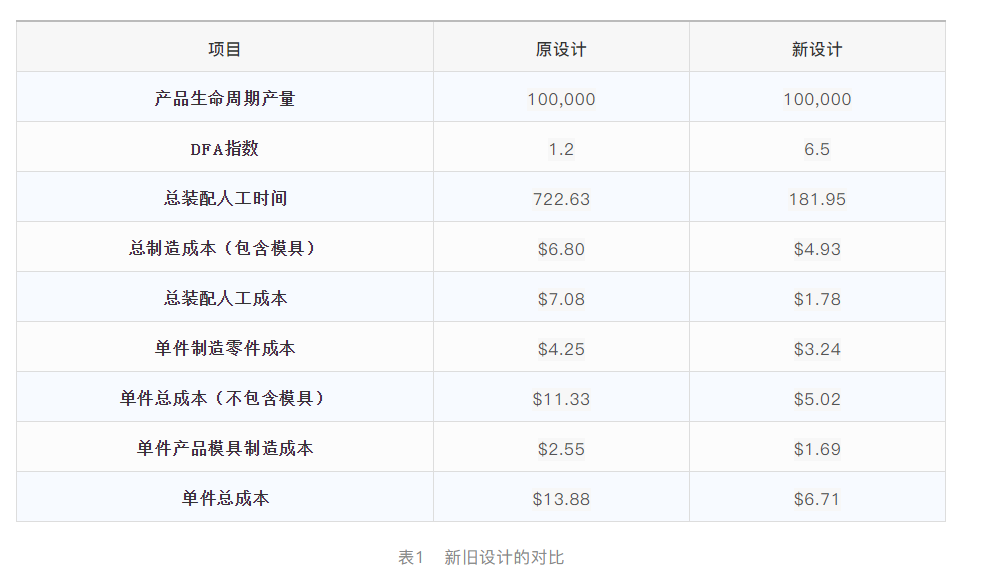990x576 pixels.
Task: Click the DFA指数 row label
Action: (x=225, y=149)
